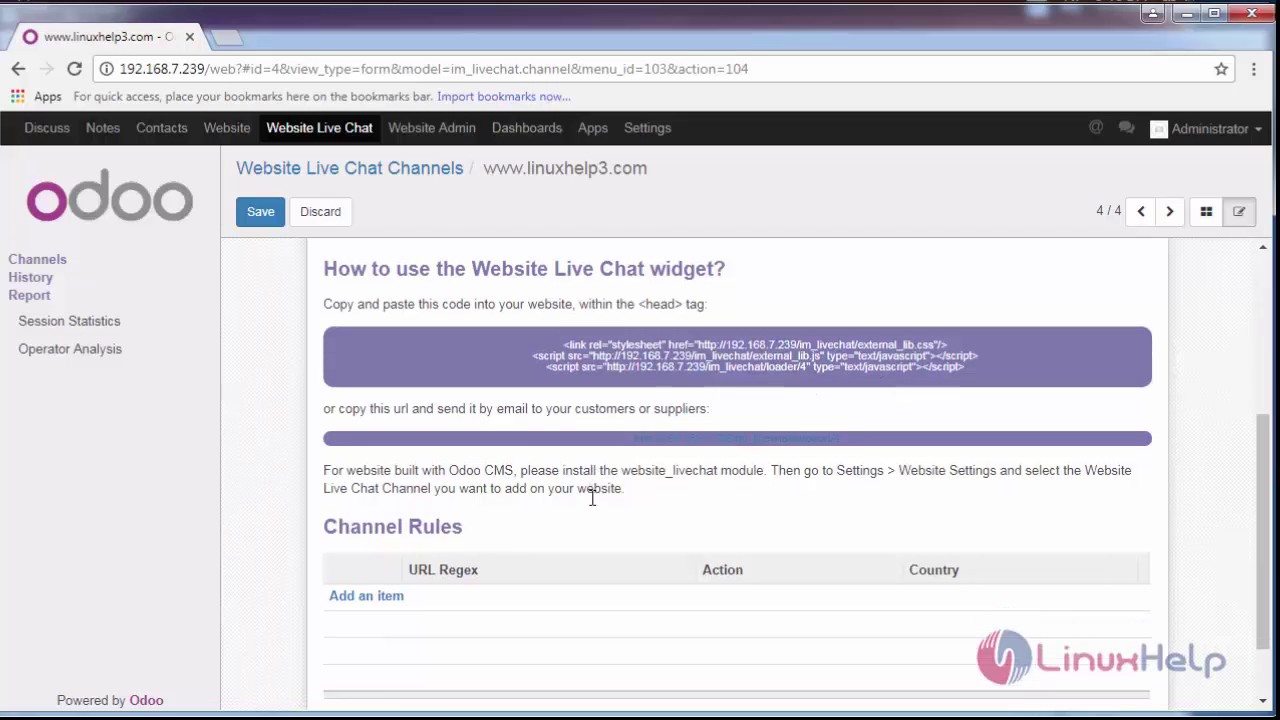Click the site info icon in address bar
The width and height of the screenshot is (1280, 720).
pos(106,69)
